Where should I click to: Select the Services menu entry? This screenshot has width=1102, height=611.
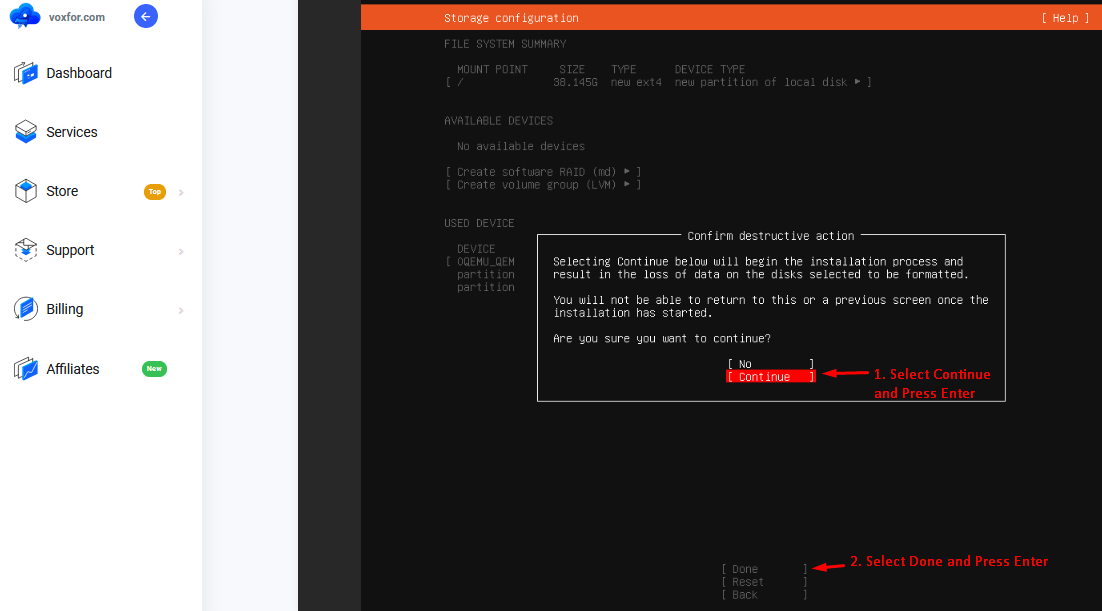pos(70,131)
